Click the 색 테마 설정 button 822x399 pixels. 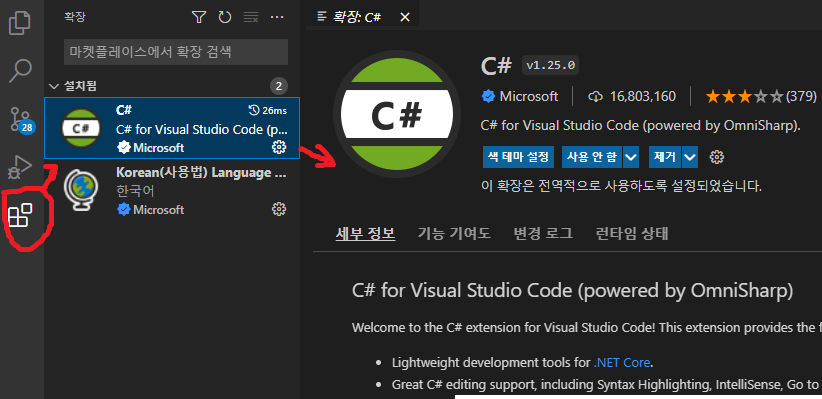518,157
